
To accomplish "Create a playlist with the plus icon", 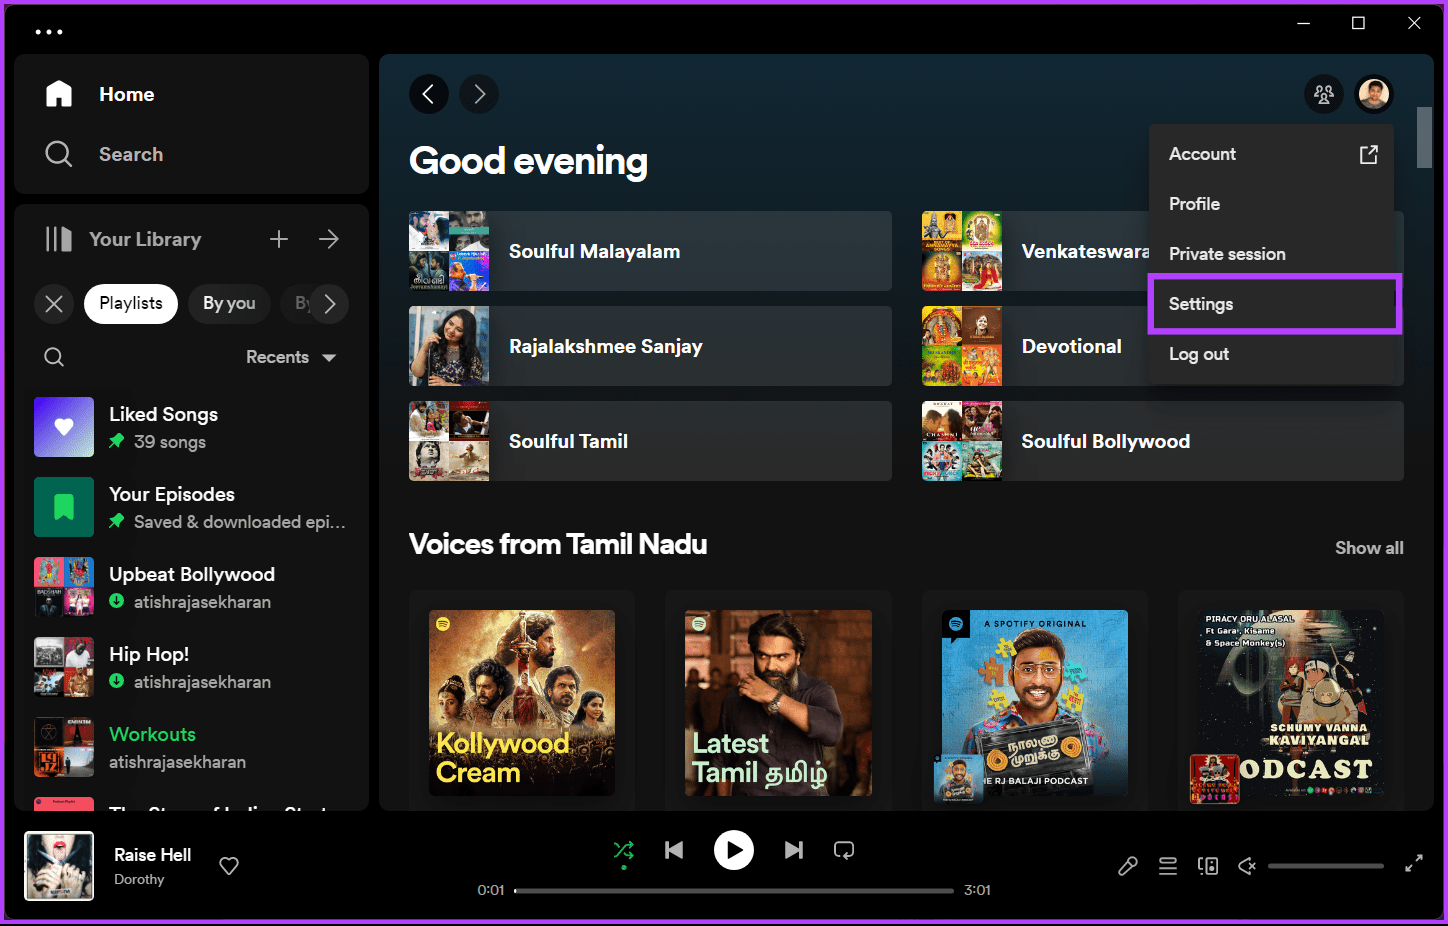I will pos(279,239).
